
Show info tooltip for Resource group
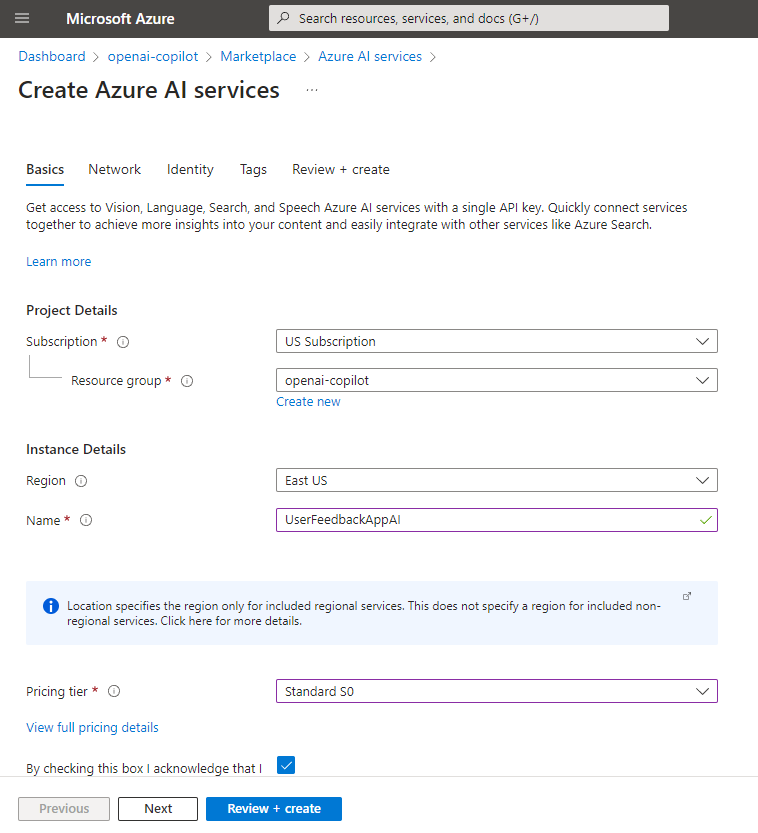(x=187, y=381)
